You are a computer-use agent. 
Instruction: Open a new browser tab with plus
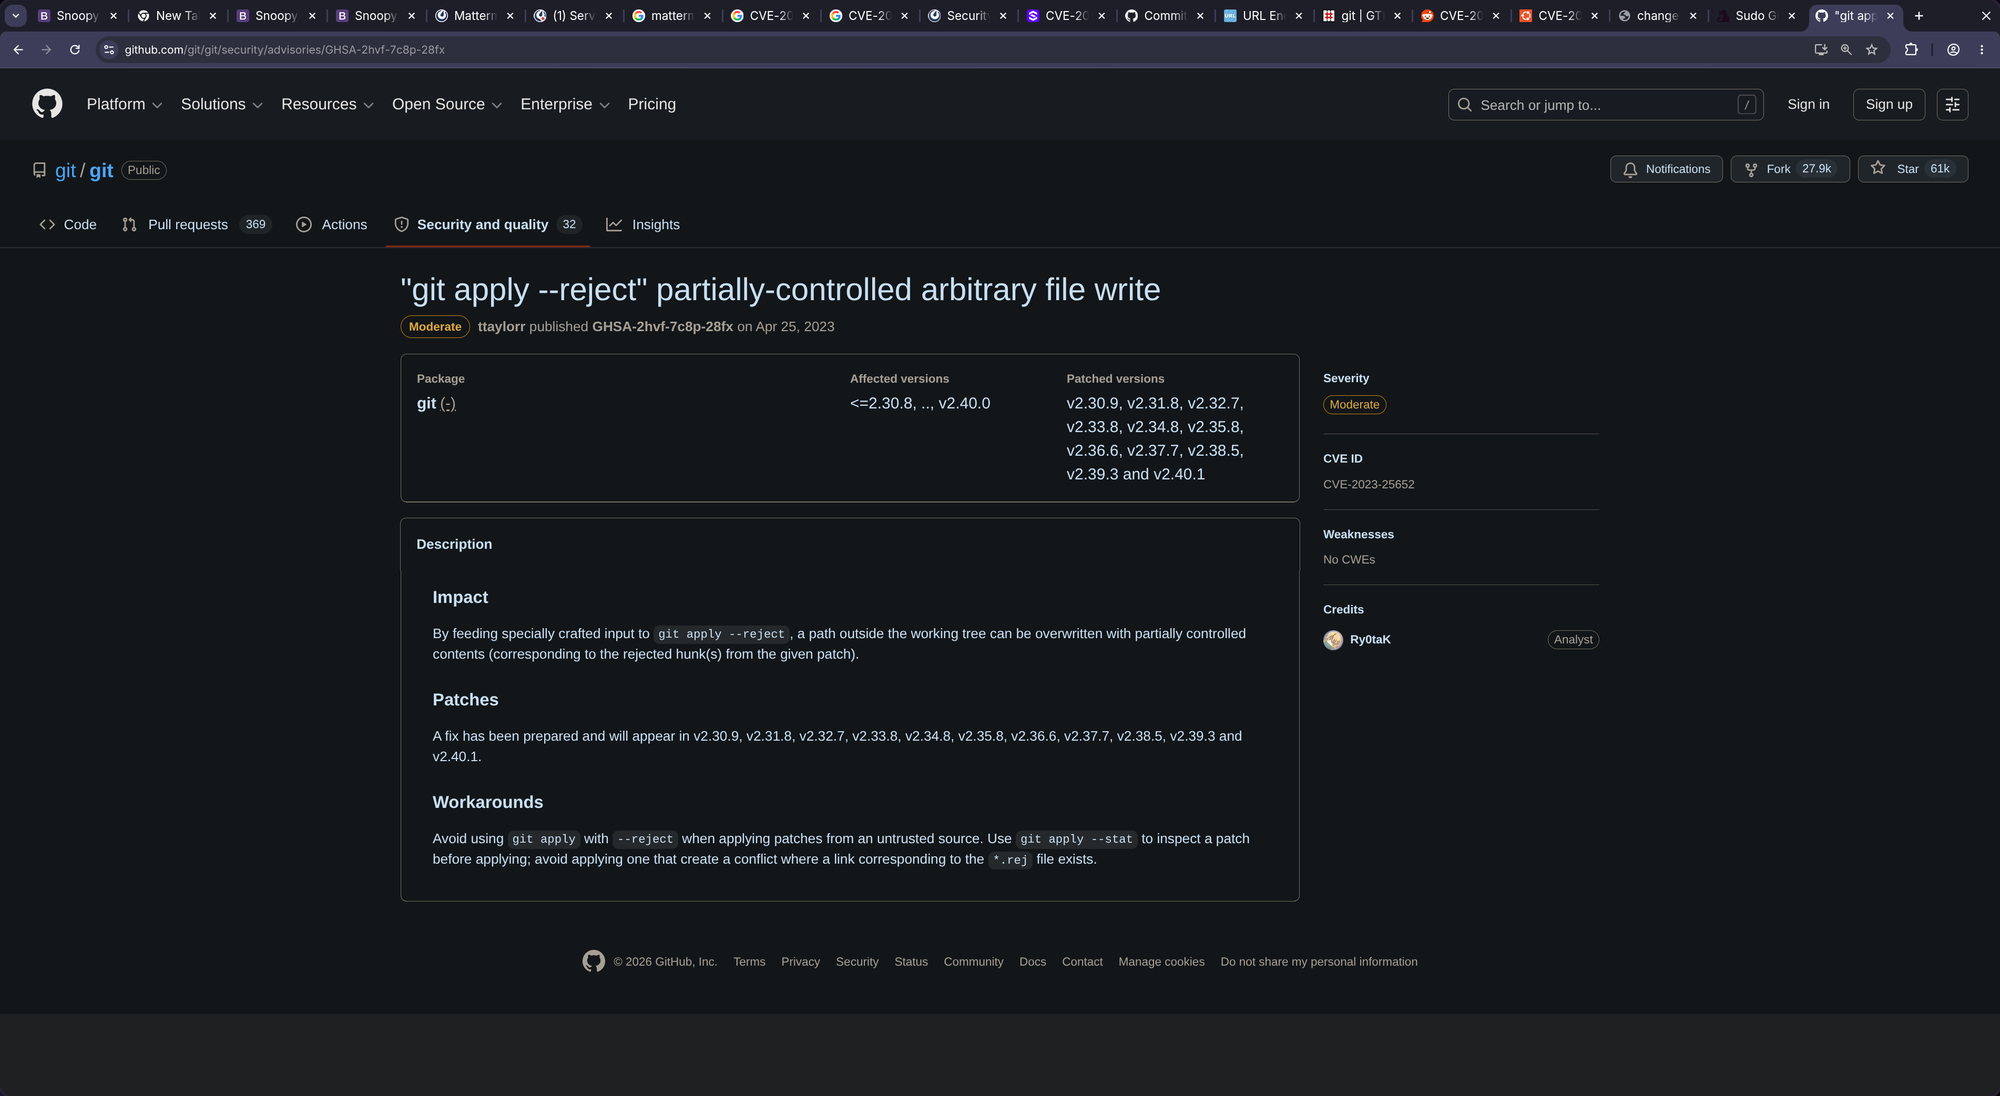1919,16
